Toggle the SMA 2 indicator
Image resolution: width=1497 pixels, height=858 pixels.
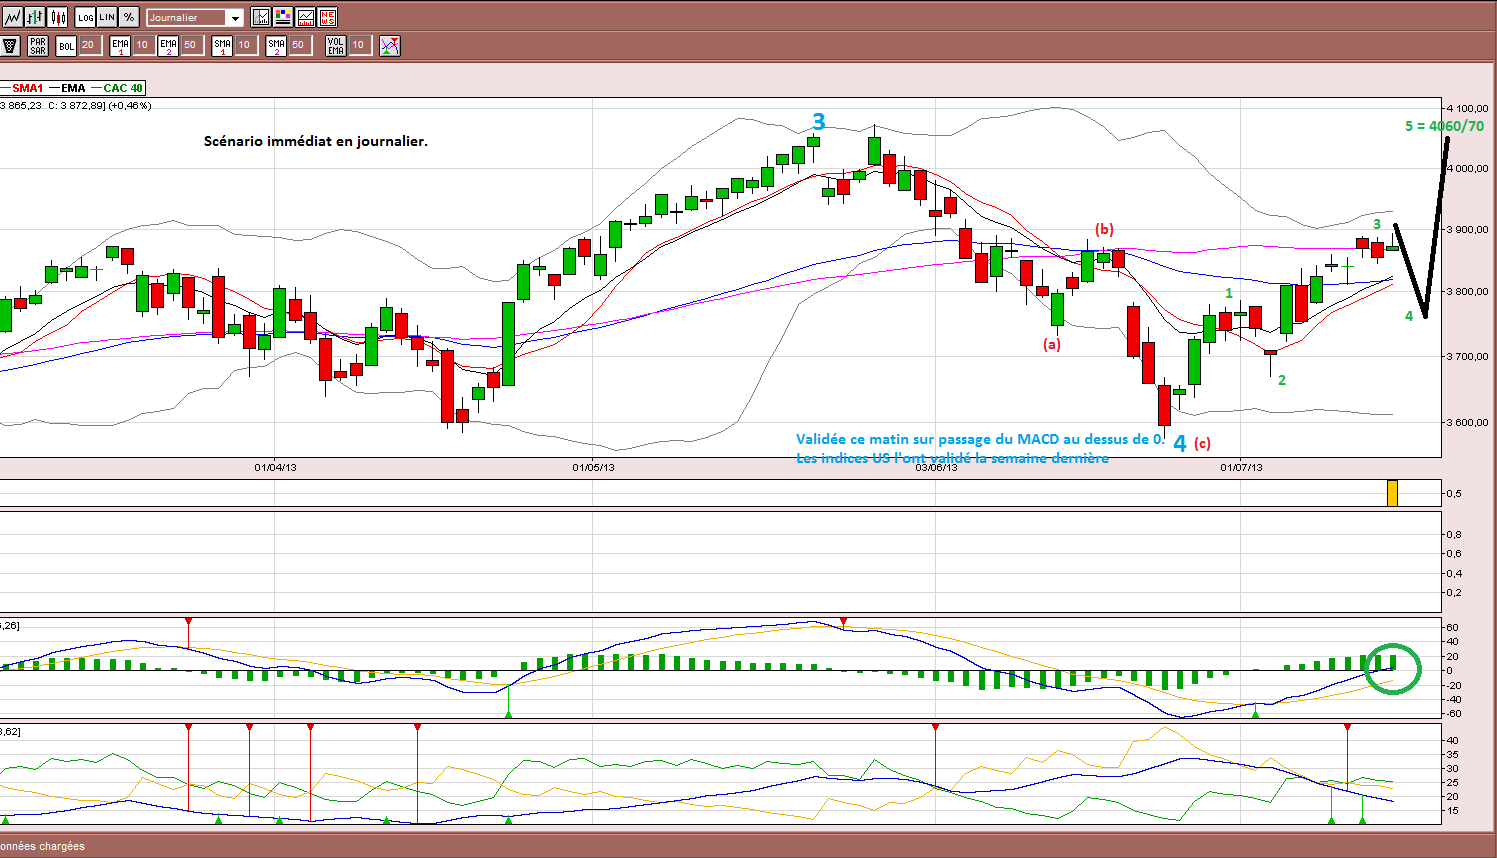(276, 46)
